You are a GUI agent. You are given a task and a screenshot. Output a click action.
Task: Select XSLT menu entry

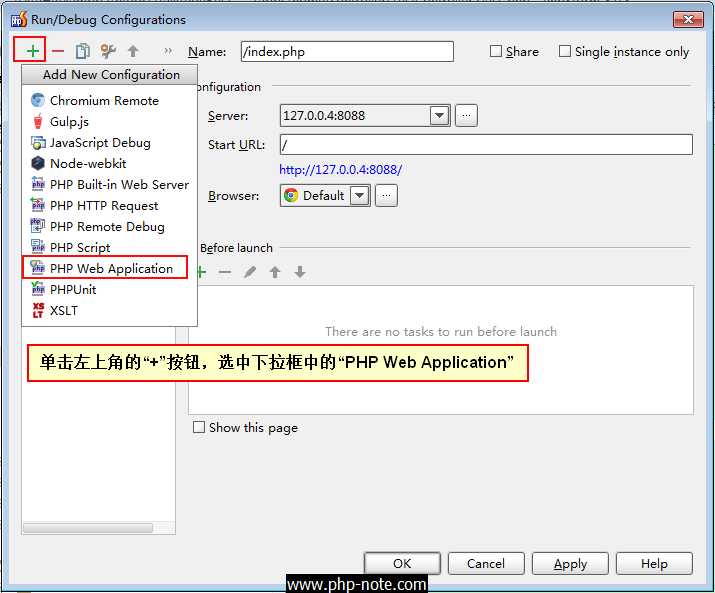(x=109, y=310)
